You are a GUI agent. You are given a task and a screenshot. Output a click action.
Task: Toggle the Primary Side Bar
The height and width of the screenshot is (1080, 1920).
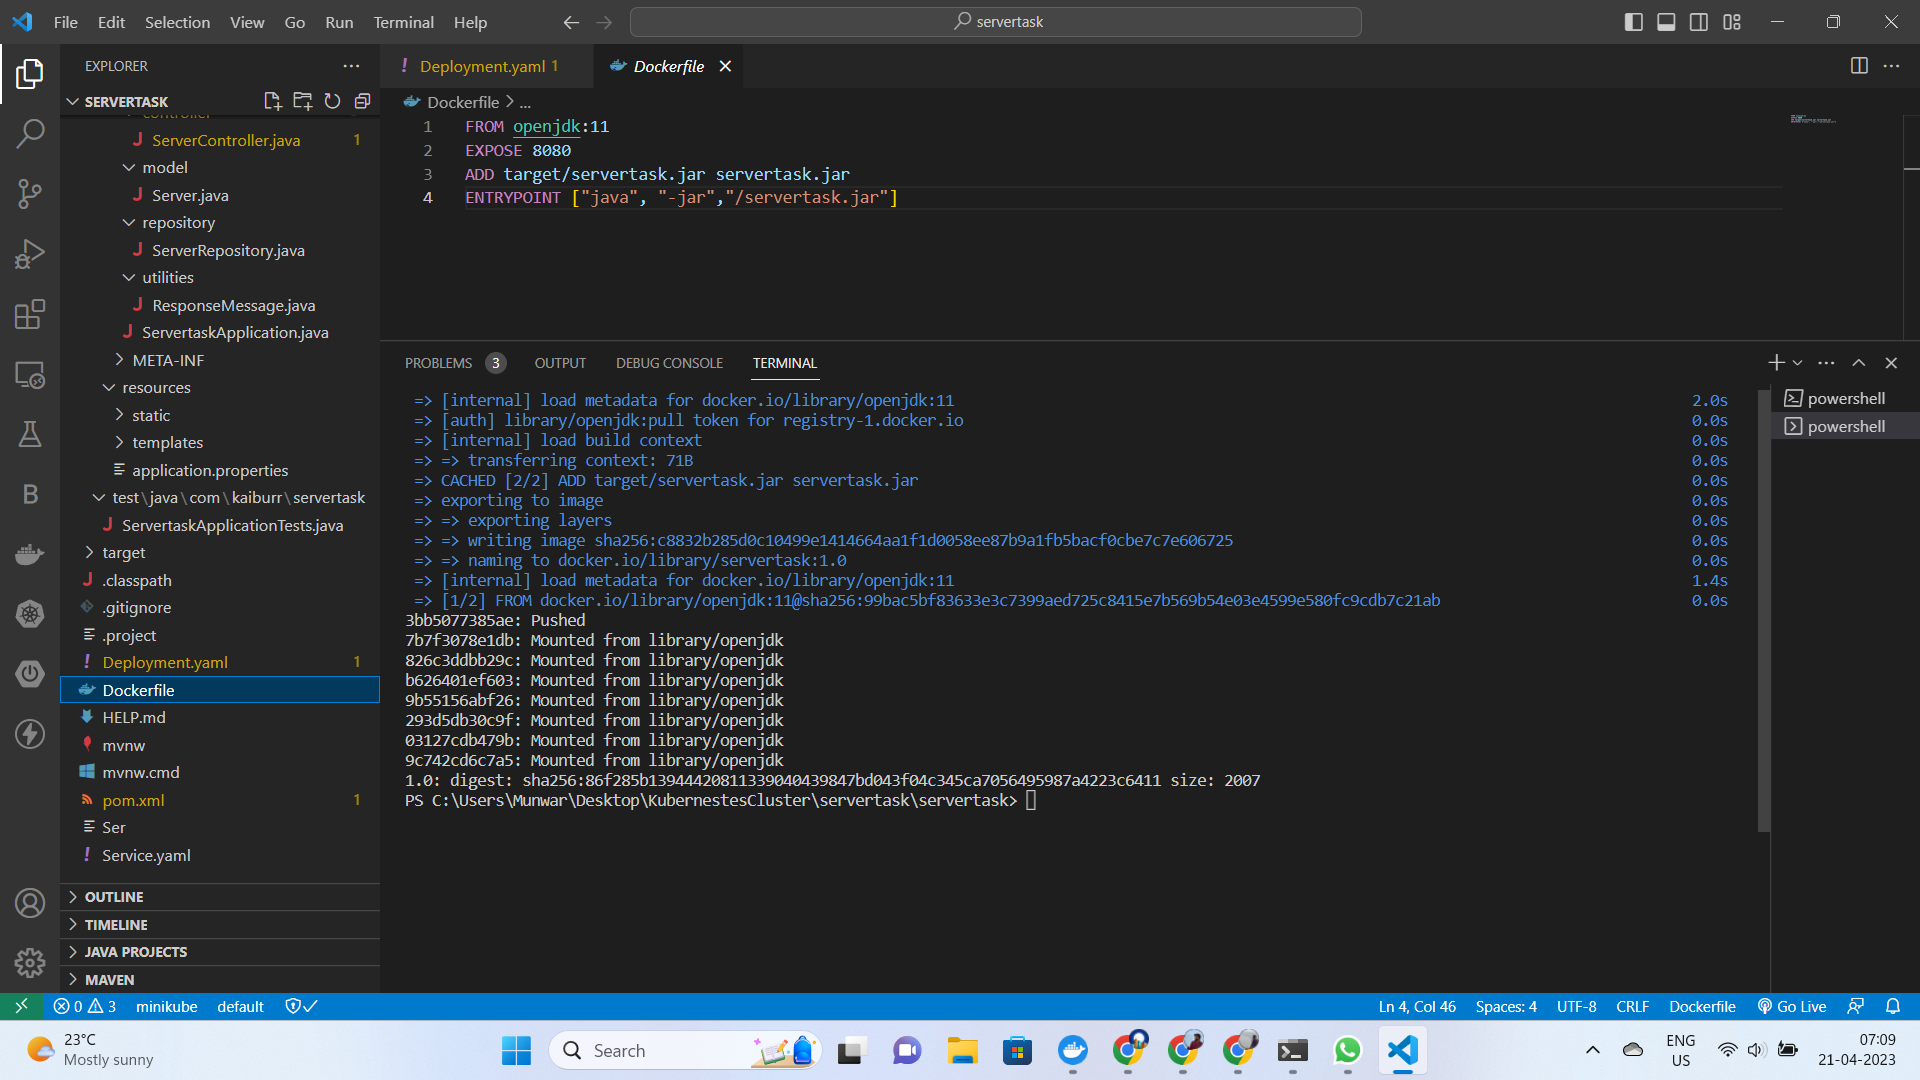pos(1633,21)
